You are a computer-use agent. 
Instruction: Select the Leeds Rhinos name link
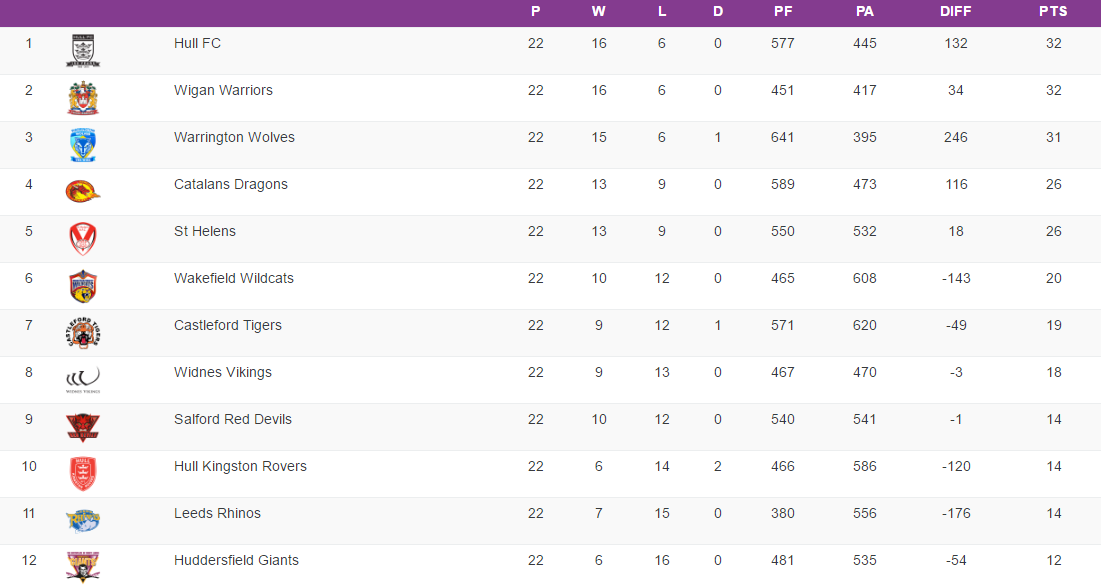217,513
